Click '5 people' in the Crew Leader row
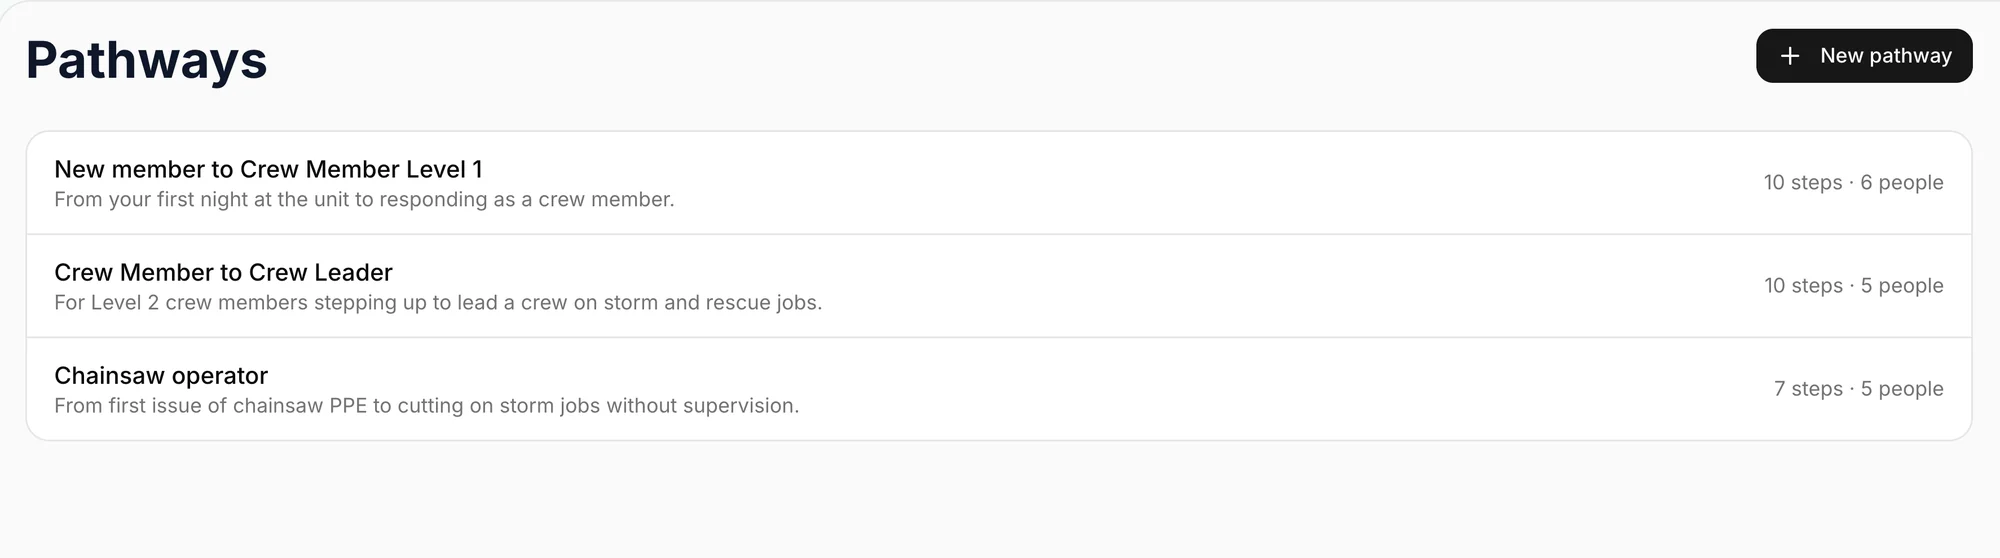 [x=1902, y=286]
